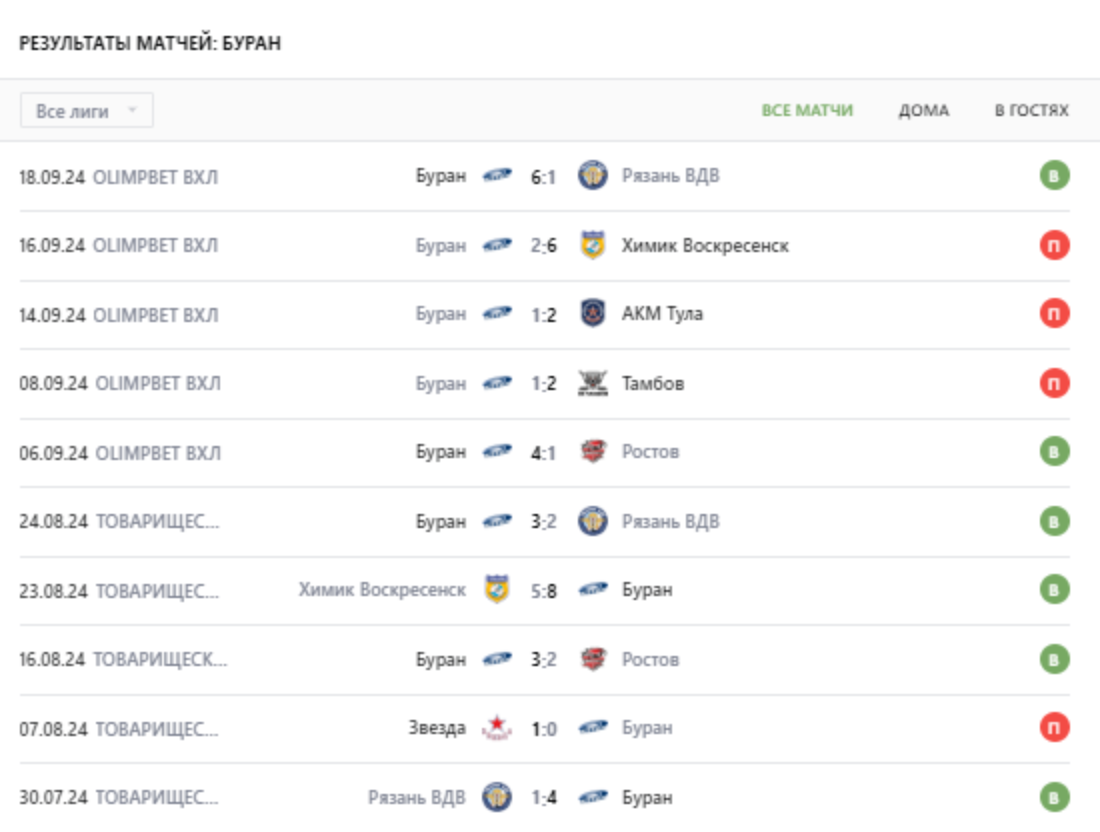Switch to the "Дома" tab

point(923,111)
